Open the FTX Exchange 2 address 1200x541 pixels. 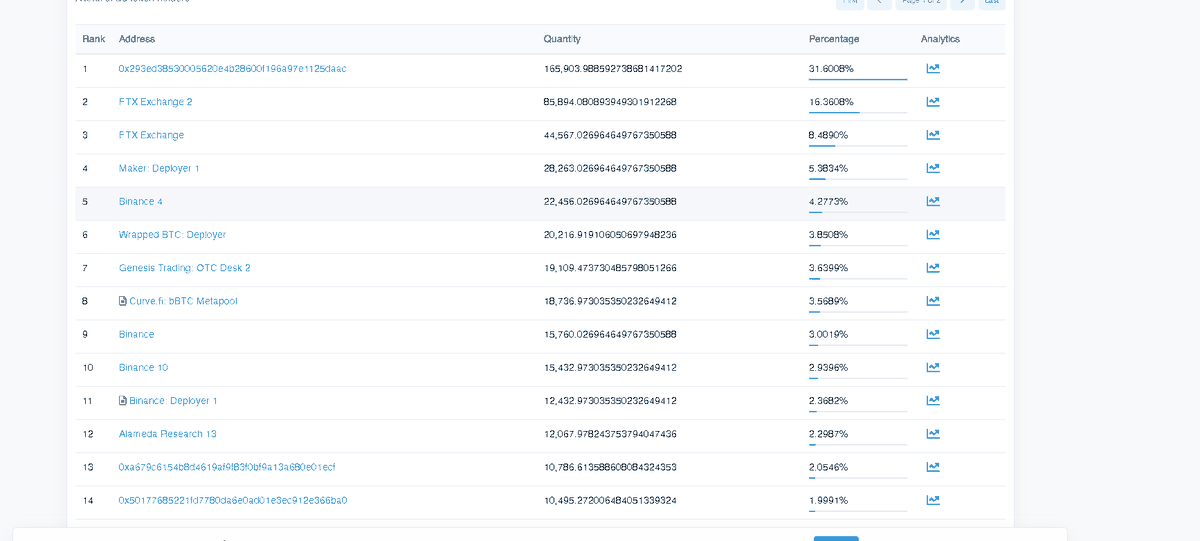(155, 102)
